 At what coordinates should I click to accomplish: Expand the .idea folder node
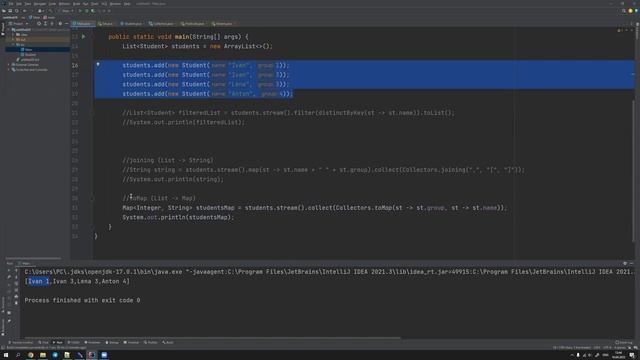pyautogui.click(x=13, y=35)
